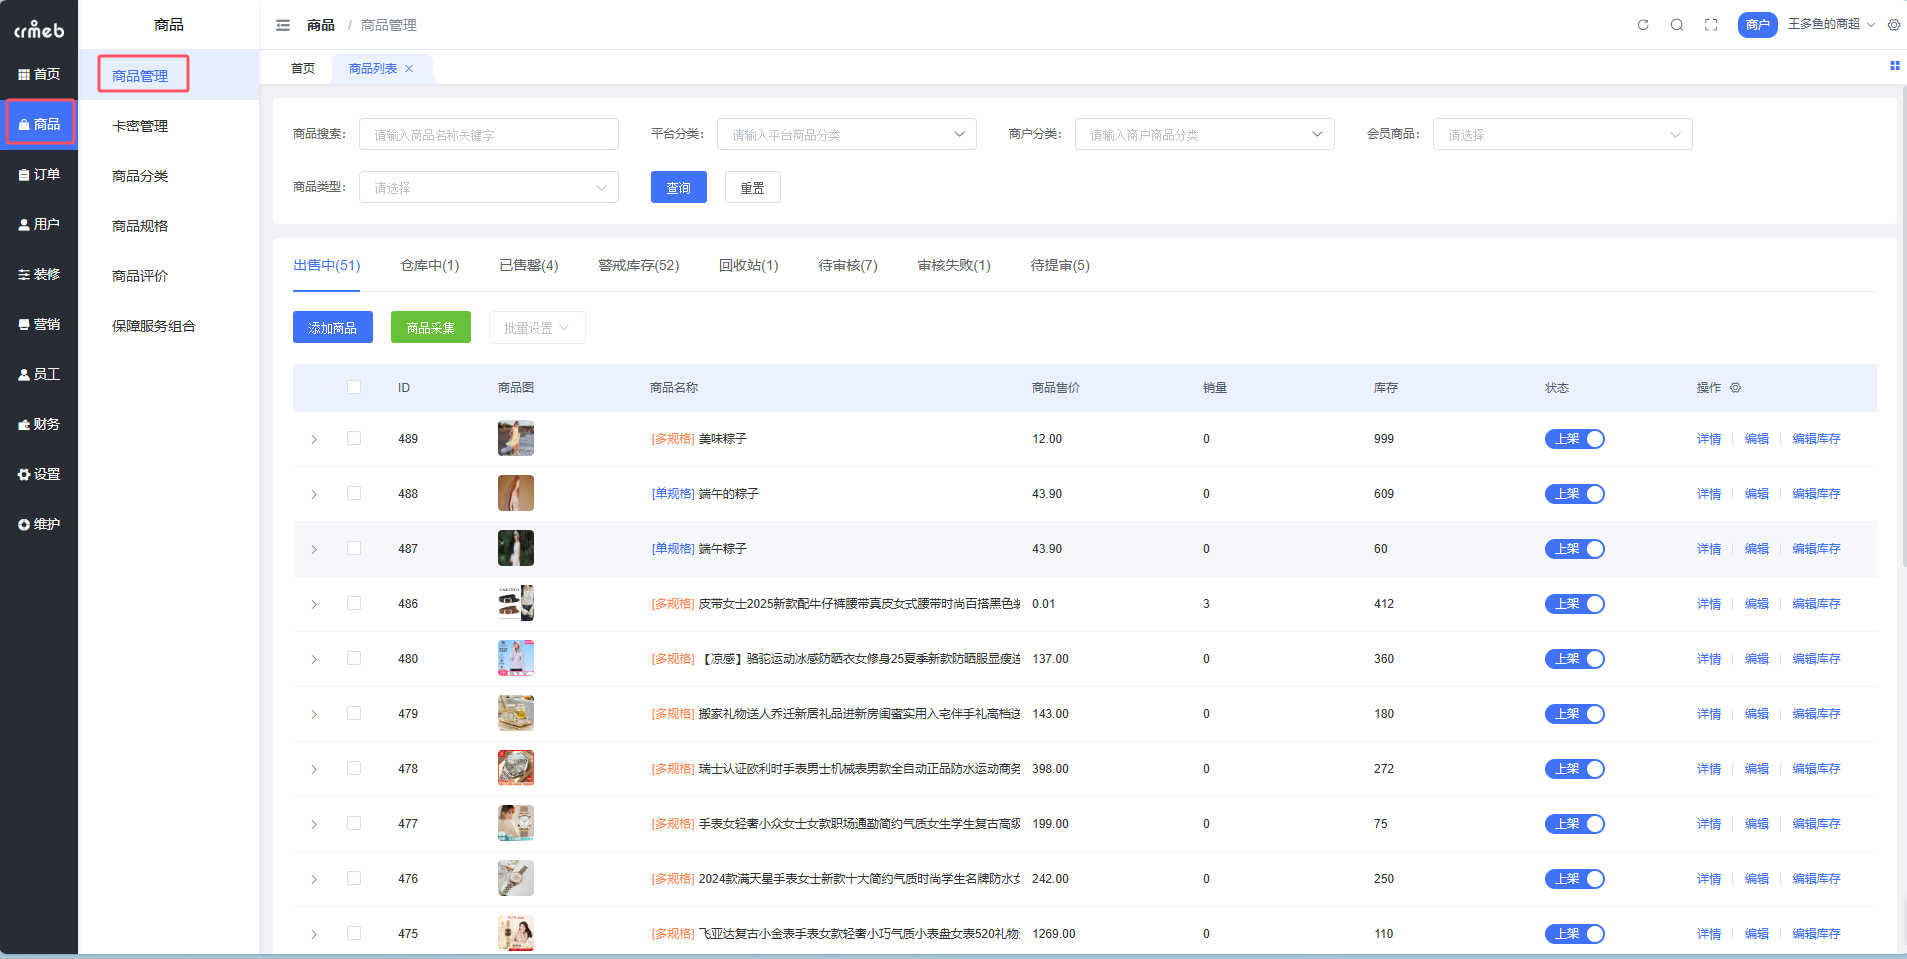Click the hamburger menu collapse icon

tap(283, 25)
